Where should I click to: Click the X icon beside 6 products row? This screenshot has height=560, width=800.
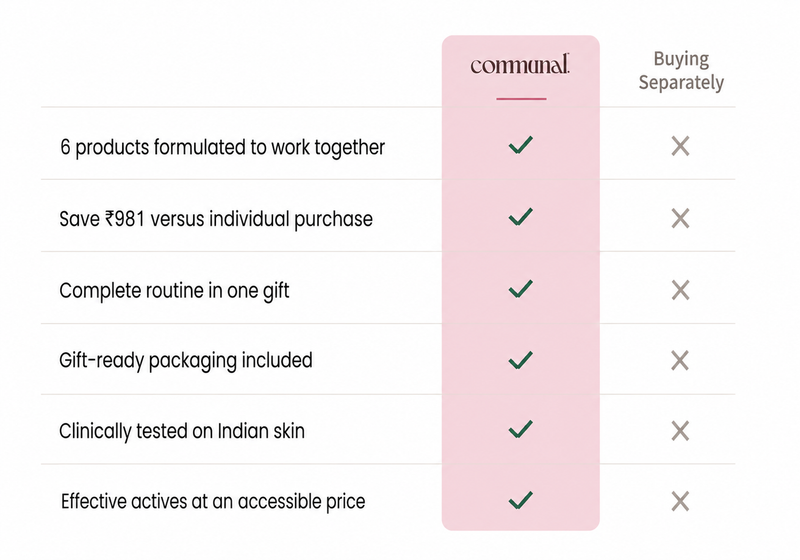[x=681, y=146]
